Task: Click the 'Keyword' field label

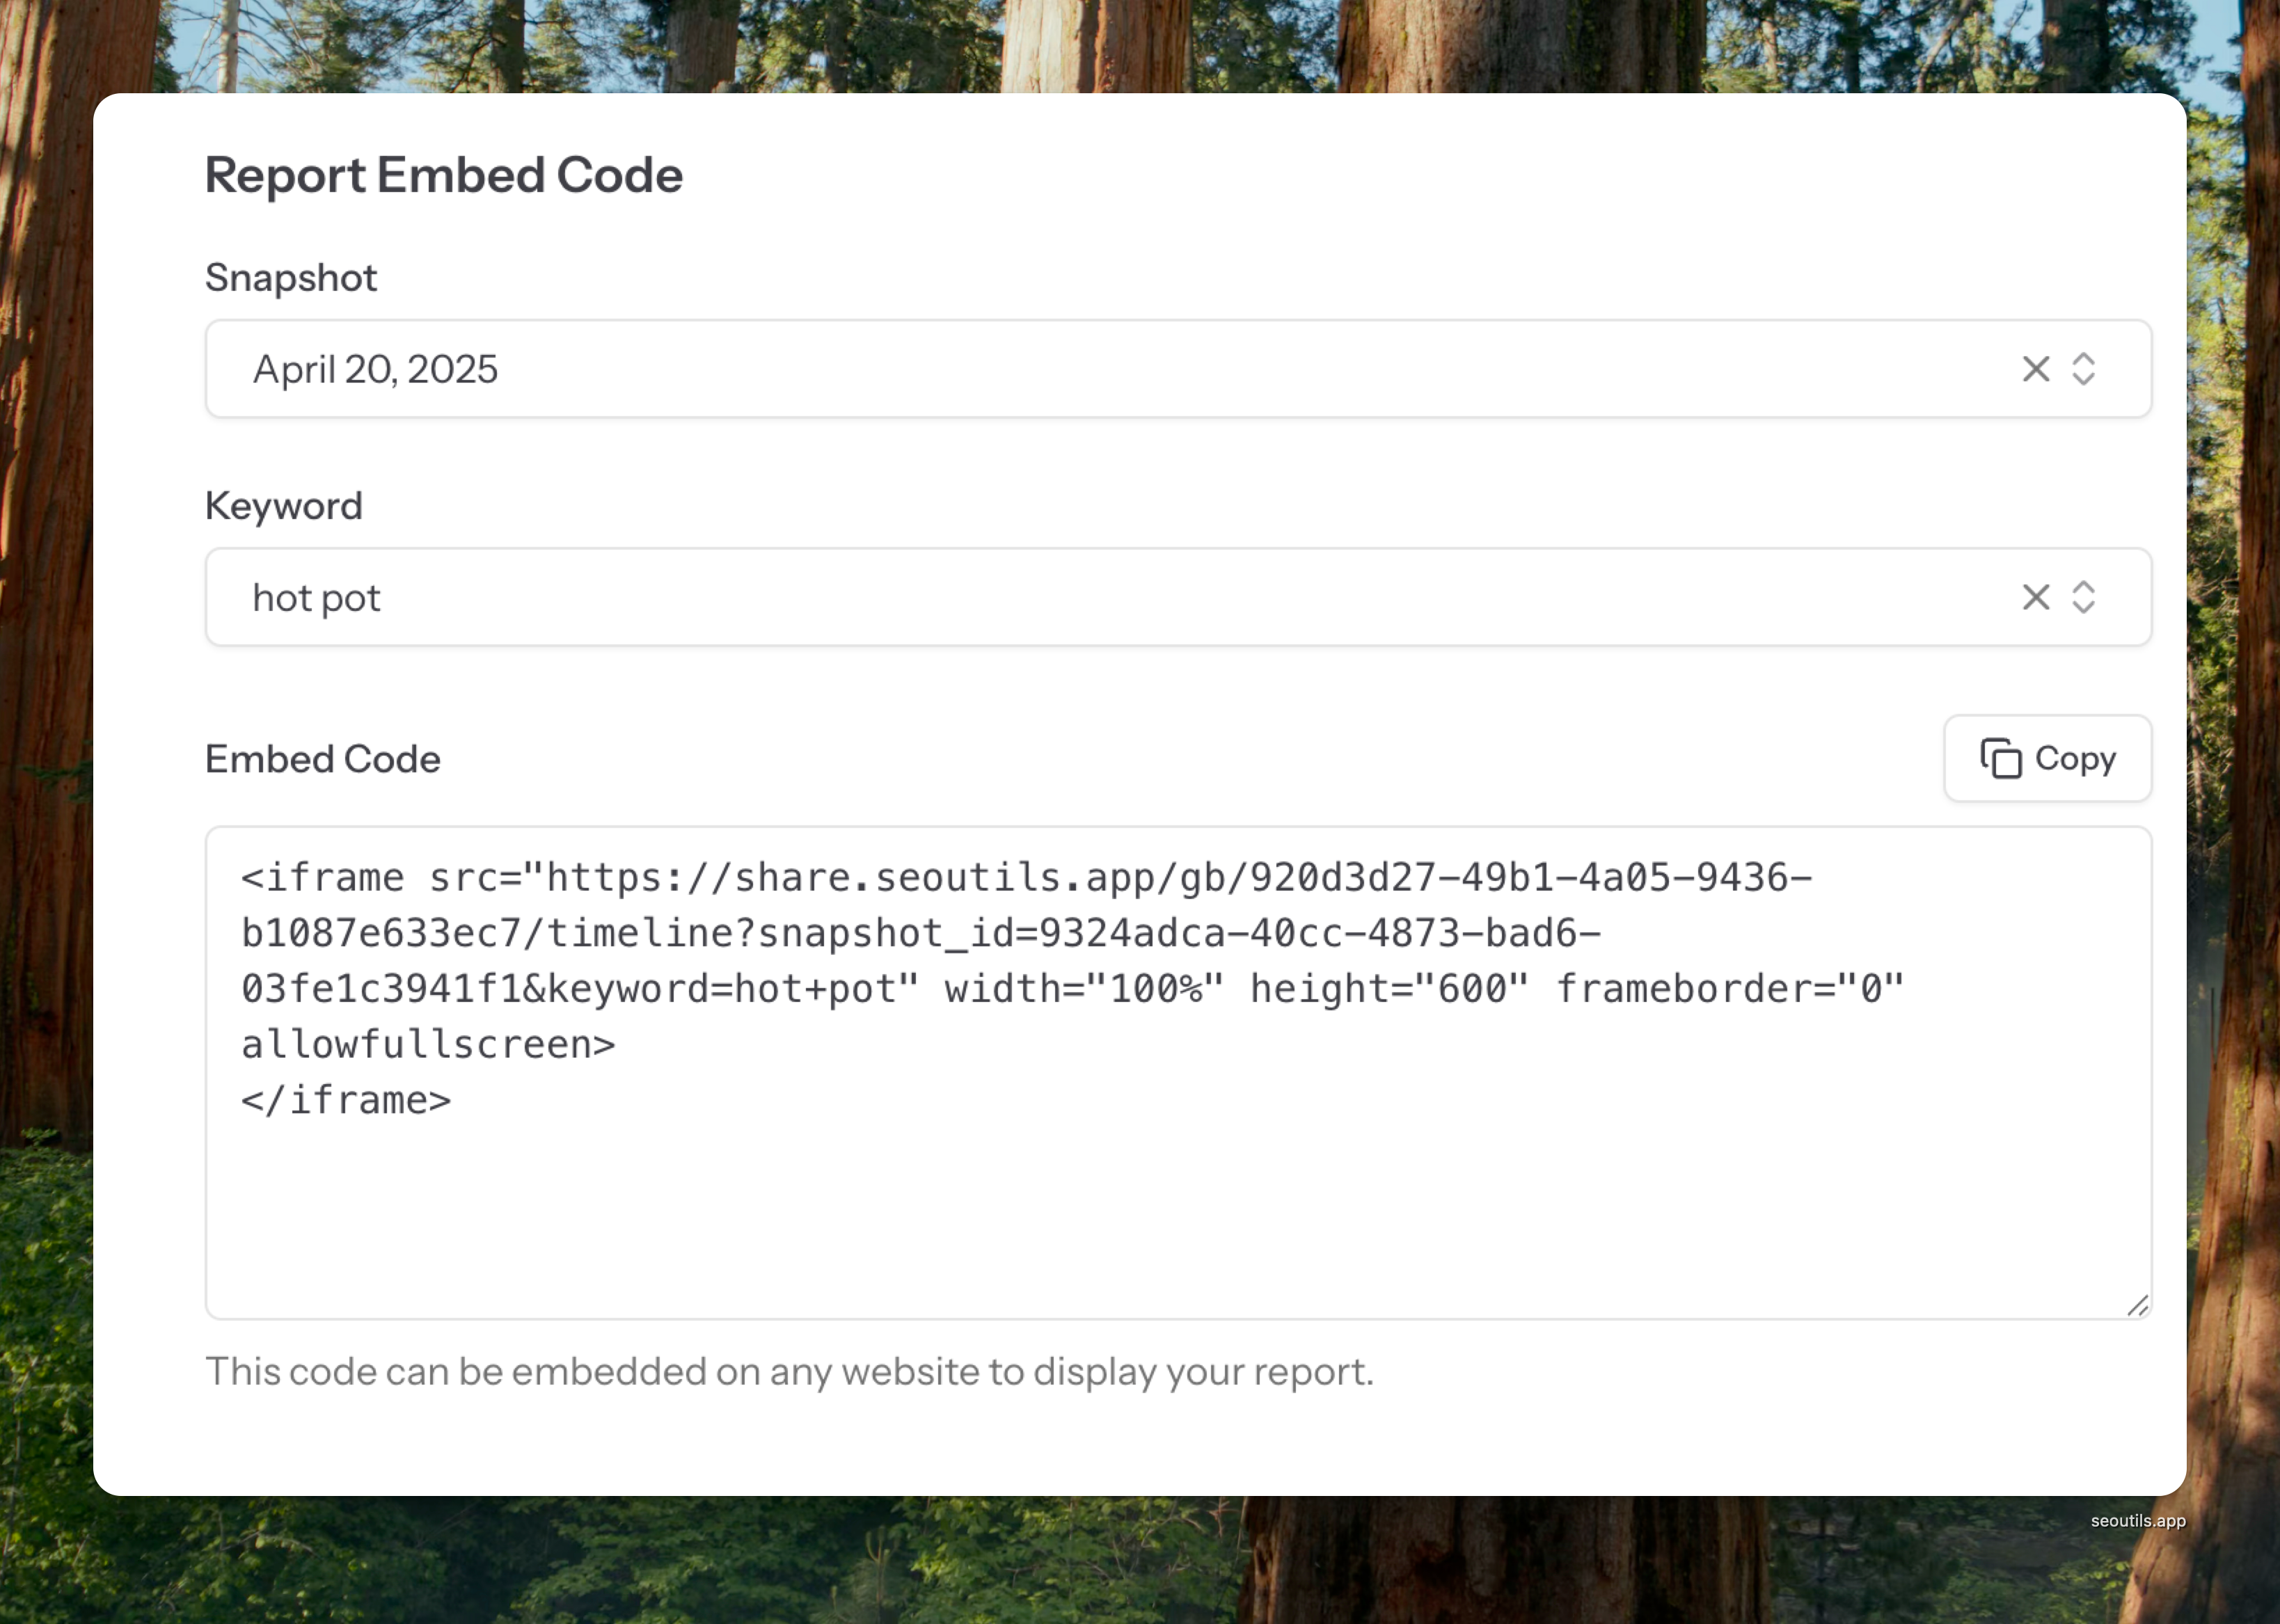Action: [x=284, y=506]
